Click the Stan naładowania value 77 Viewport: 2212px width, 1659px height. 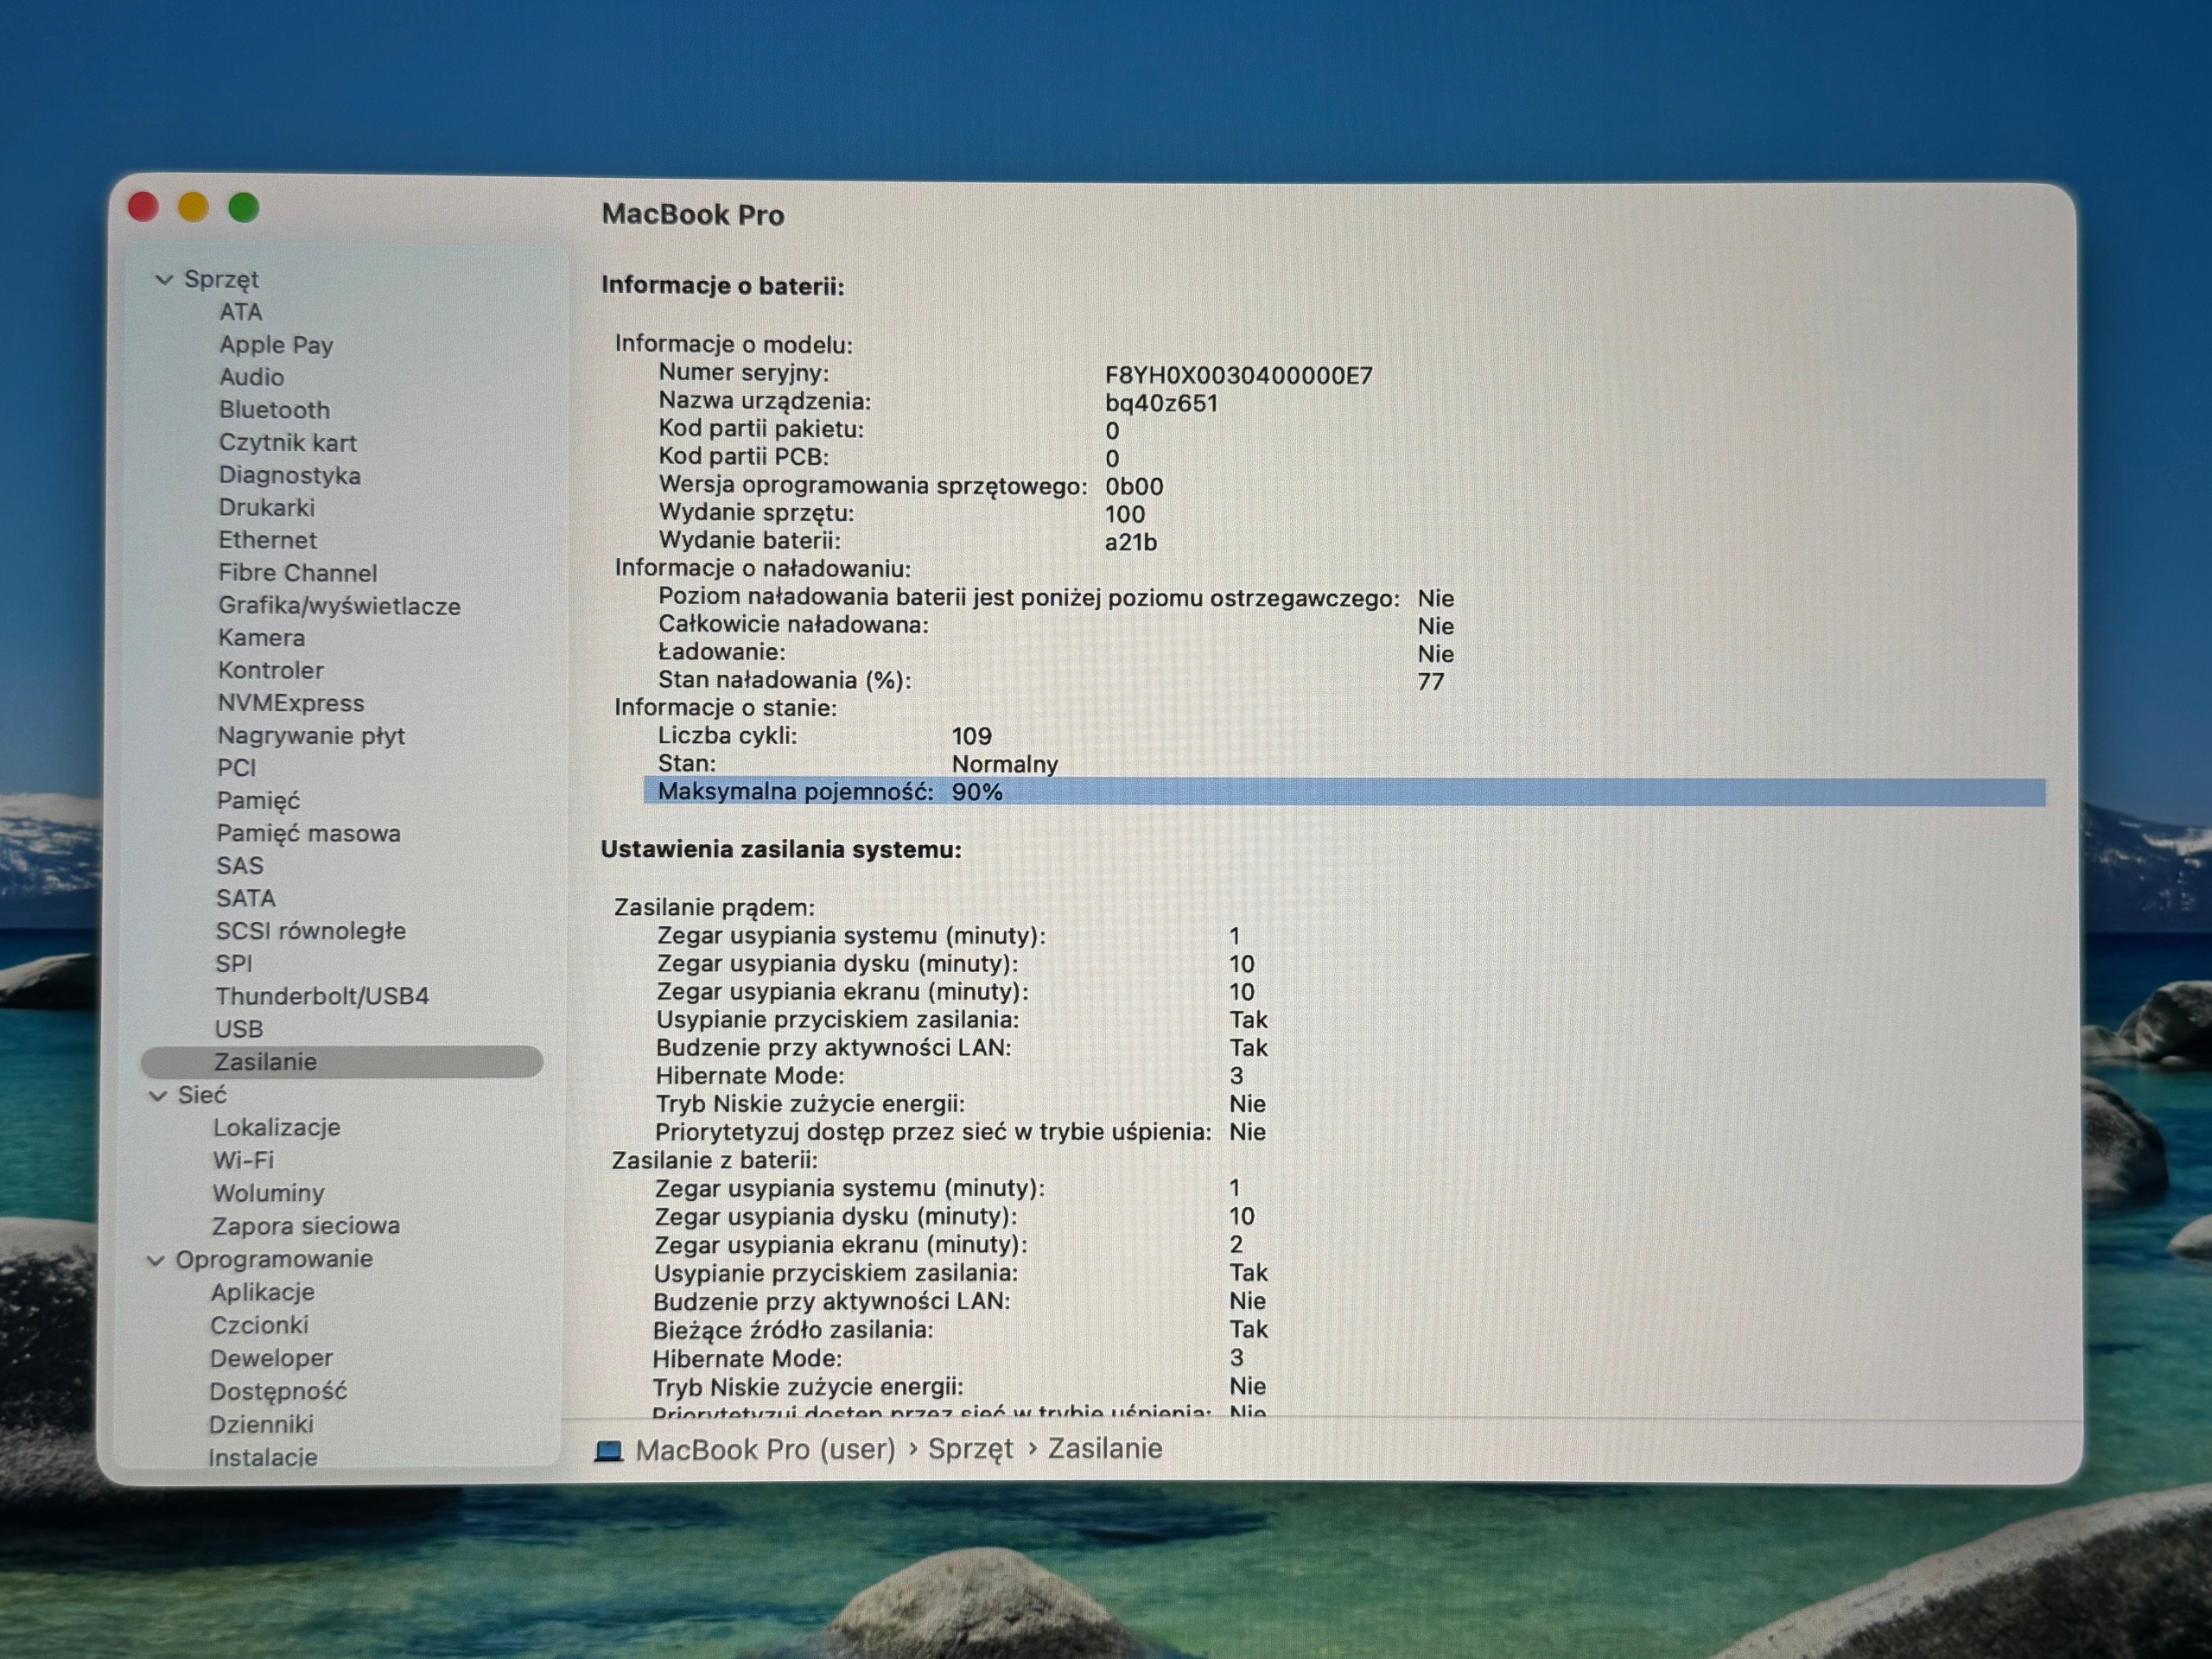click(1430, 682)
